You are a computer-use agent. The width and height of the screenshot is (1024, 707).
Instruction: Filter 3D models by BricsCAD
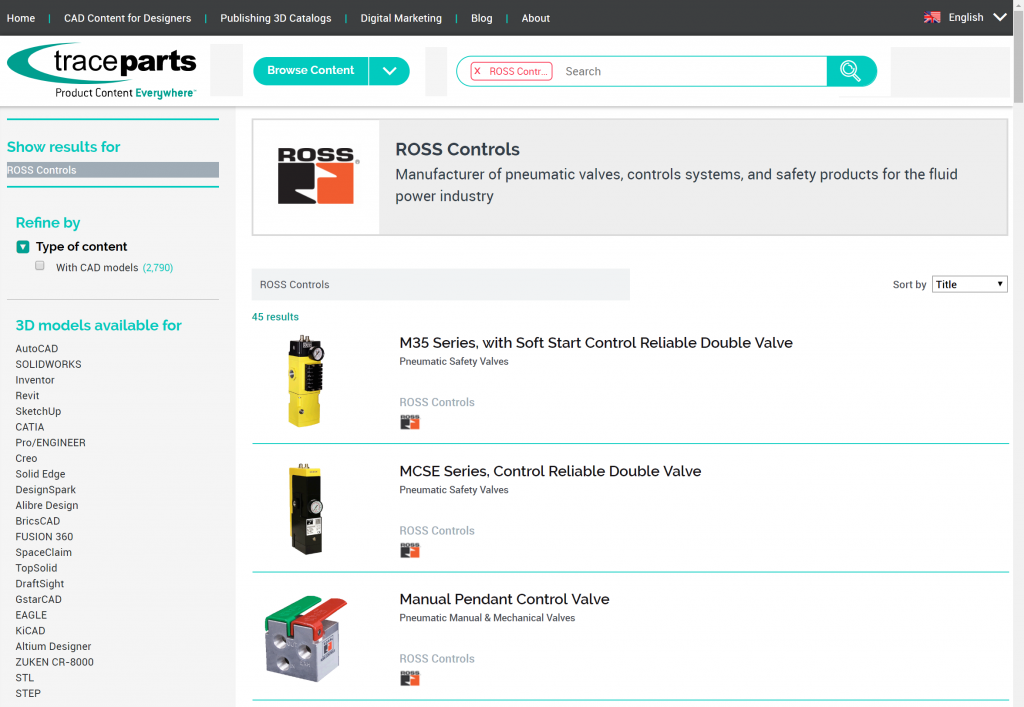tap(38, 521)
